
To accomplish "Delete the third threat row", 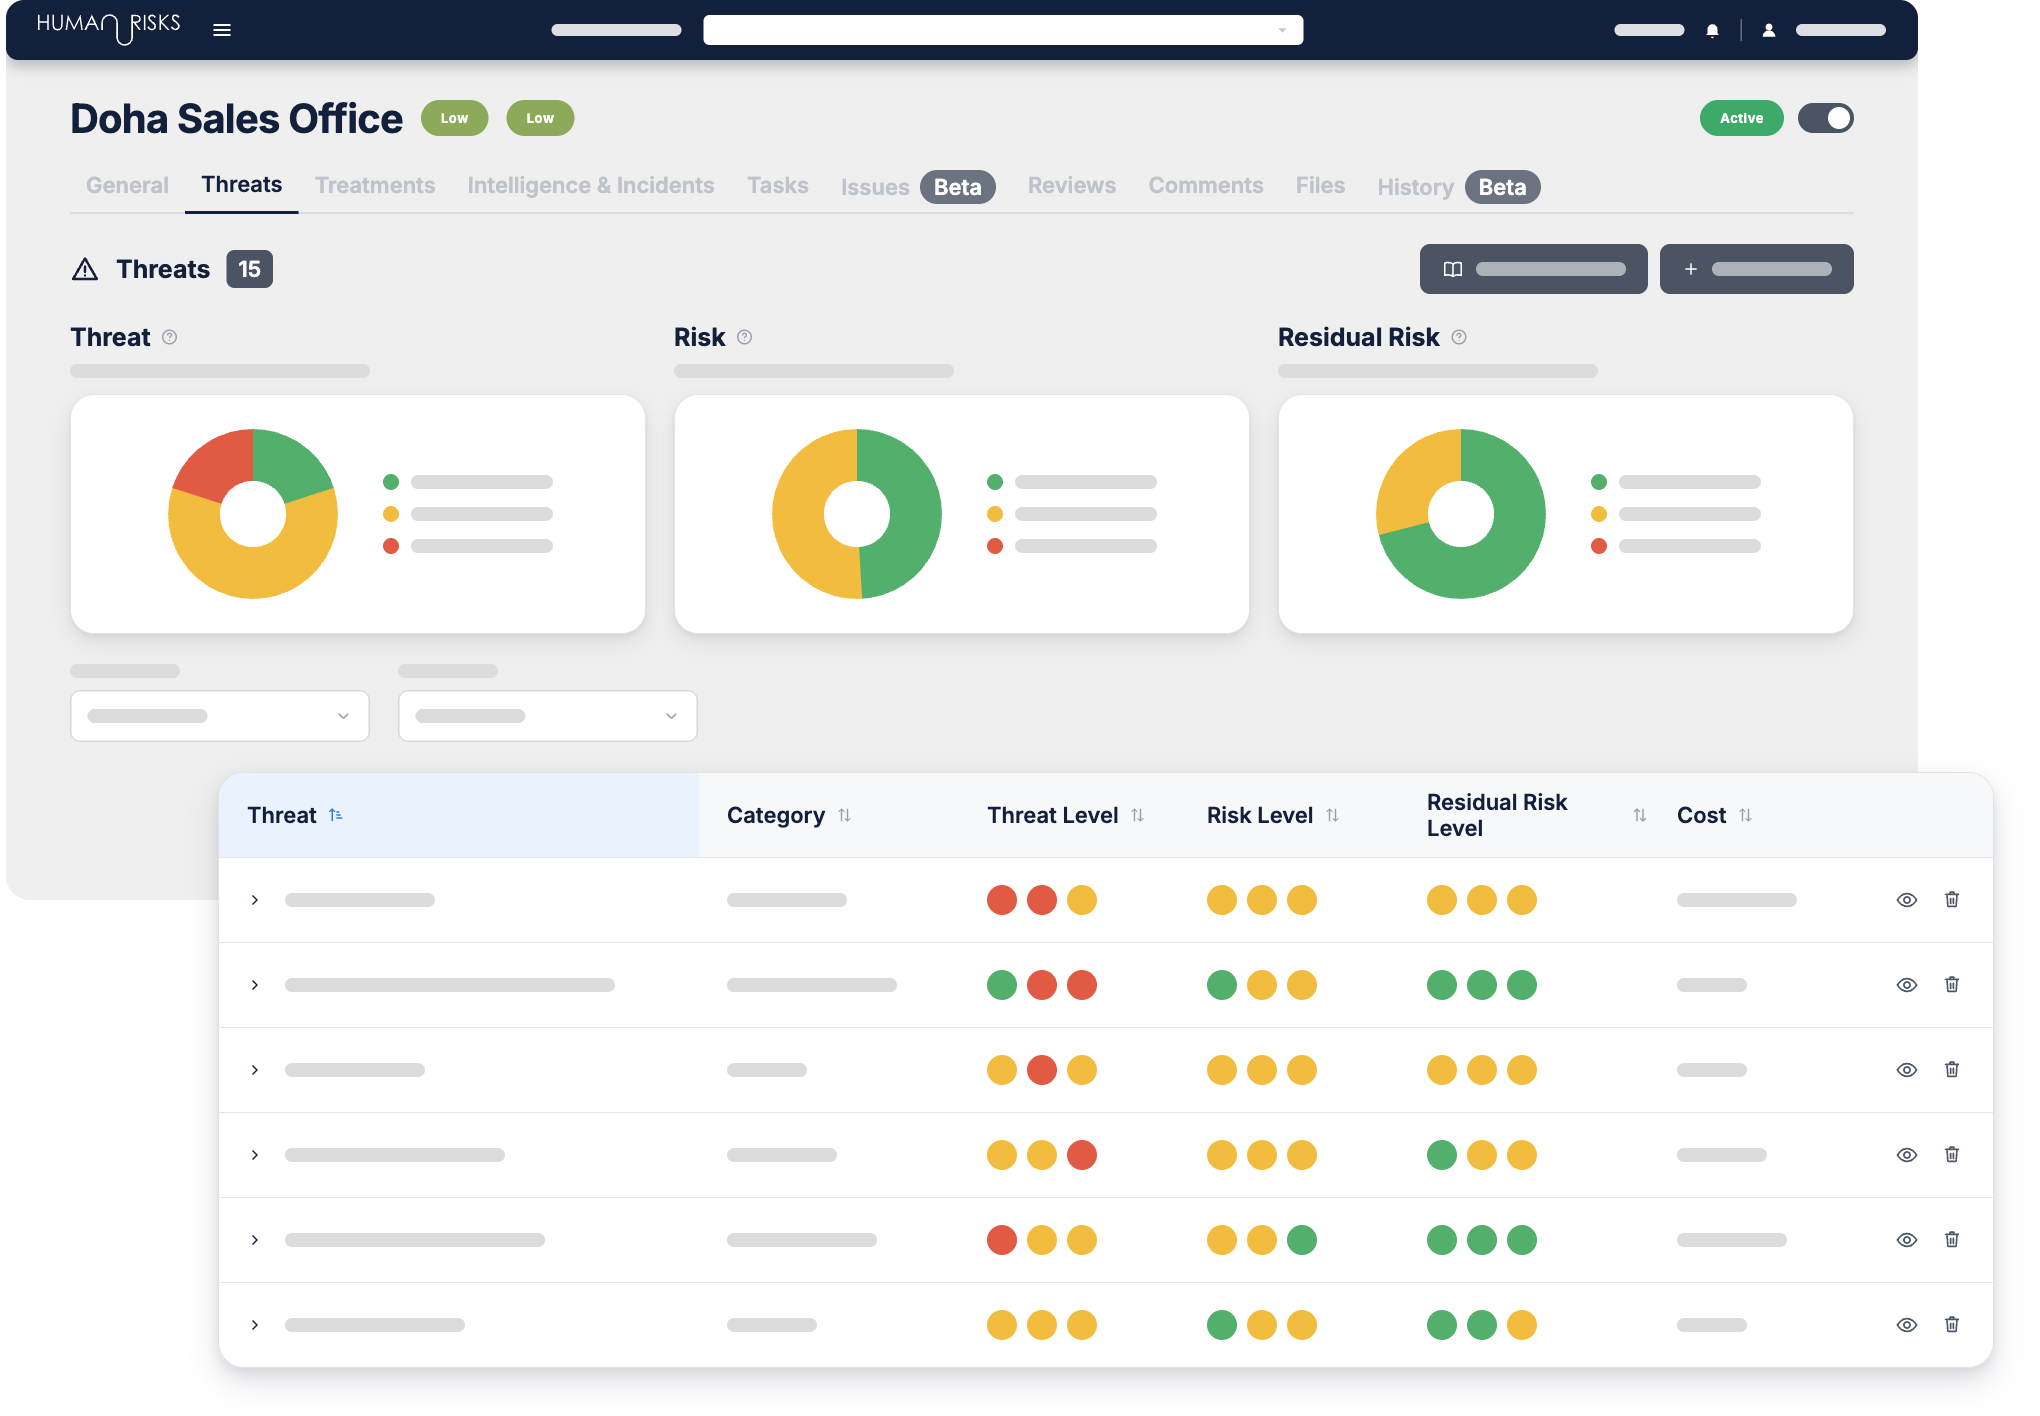I will coord(1951,1069).
